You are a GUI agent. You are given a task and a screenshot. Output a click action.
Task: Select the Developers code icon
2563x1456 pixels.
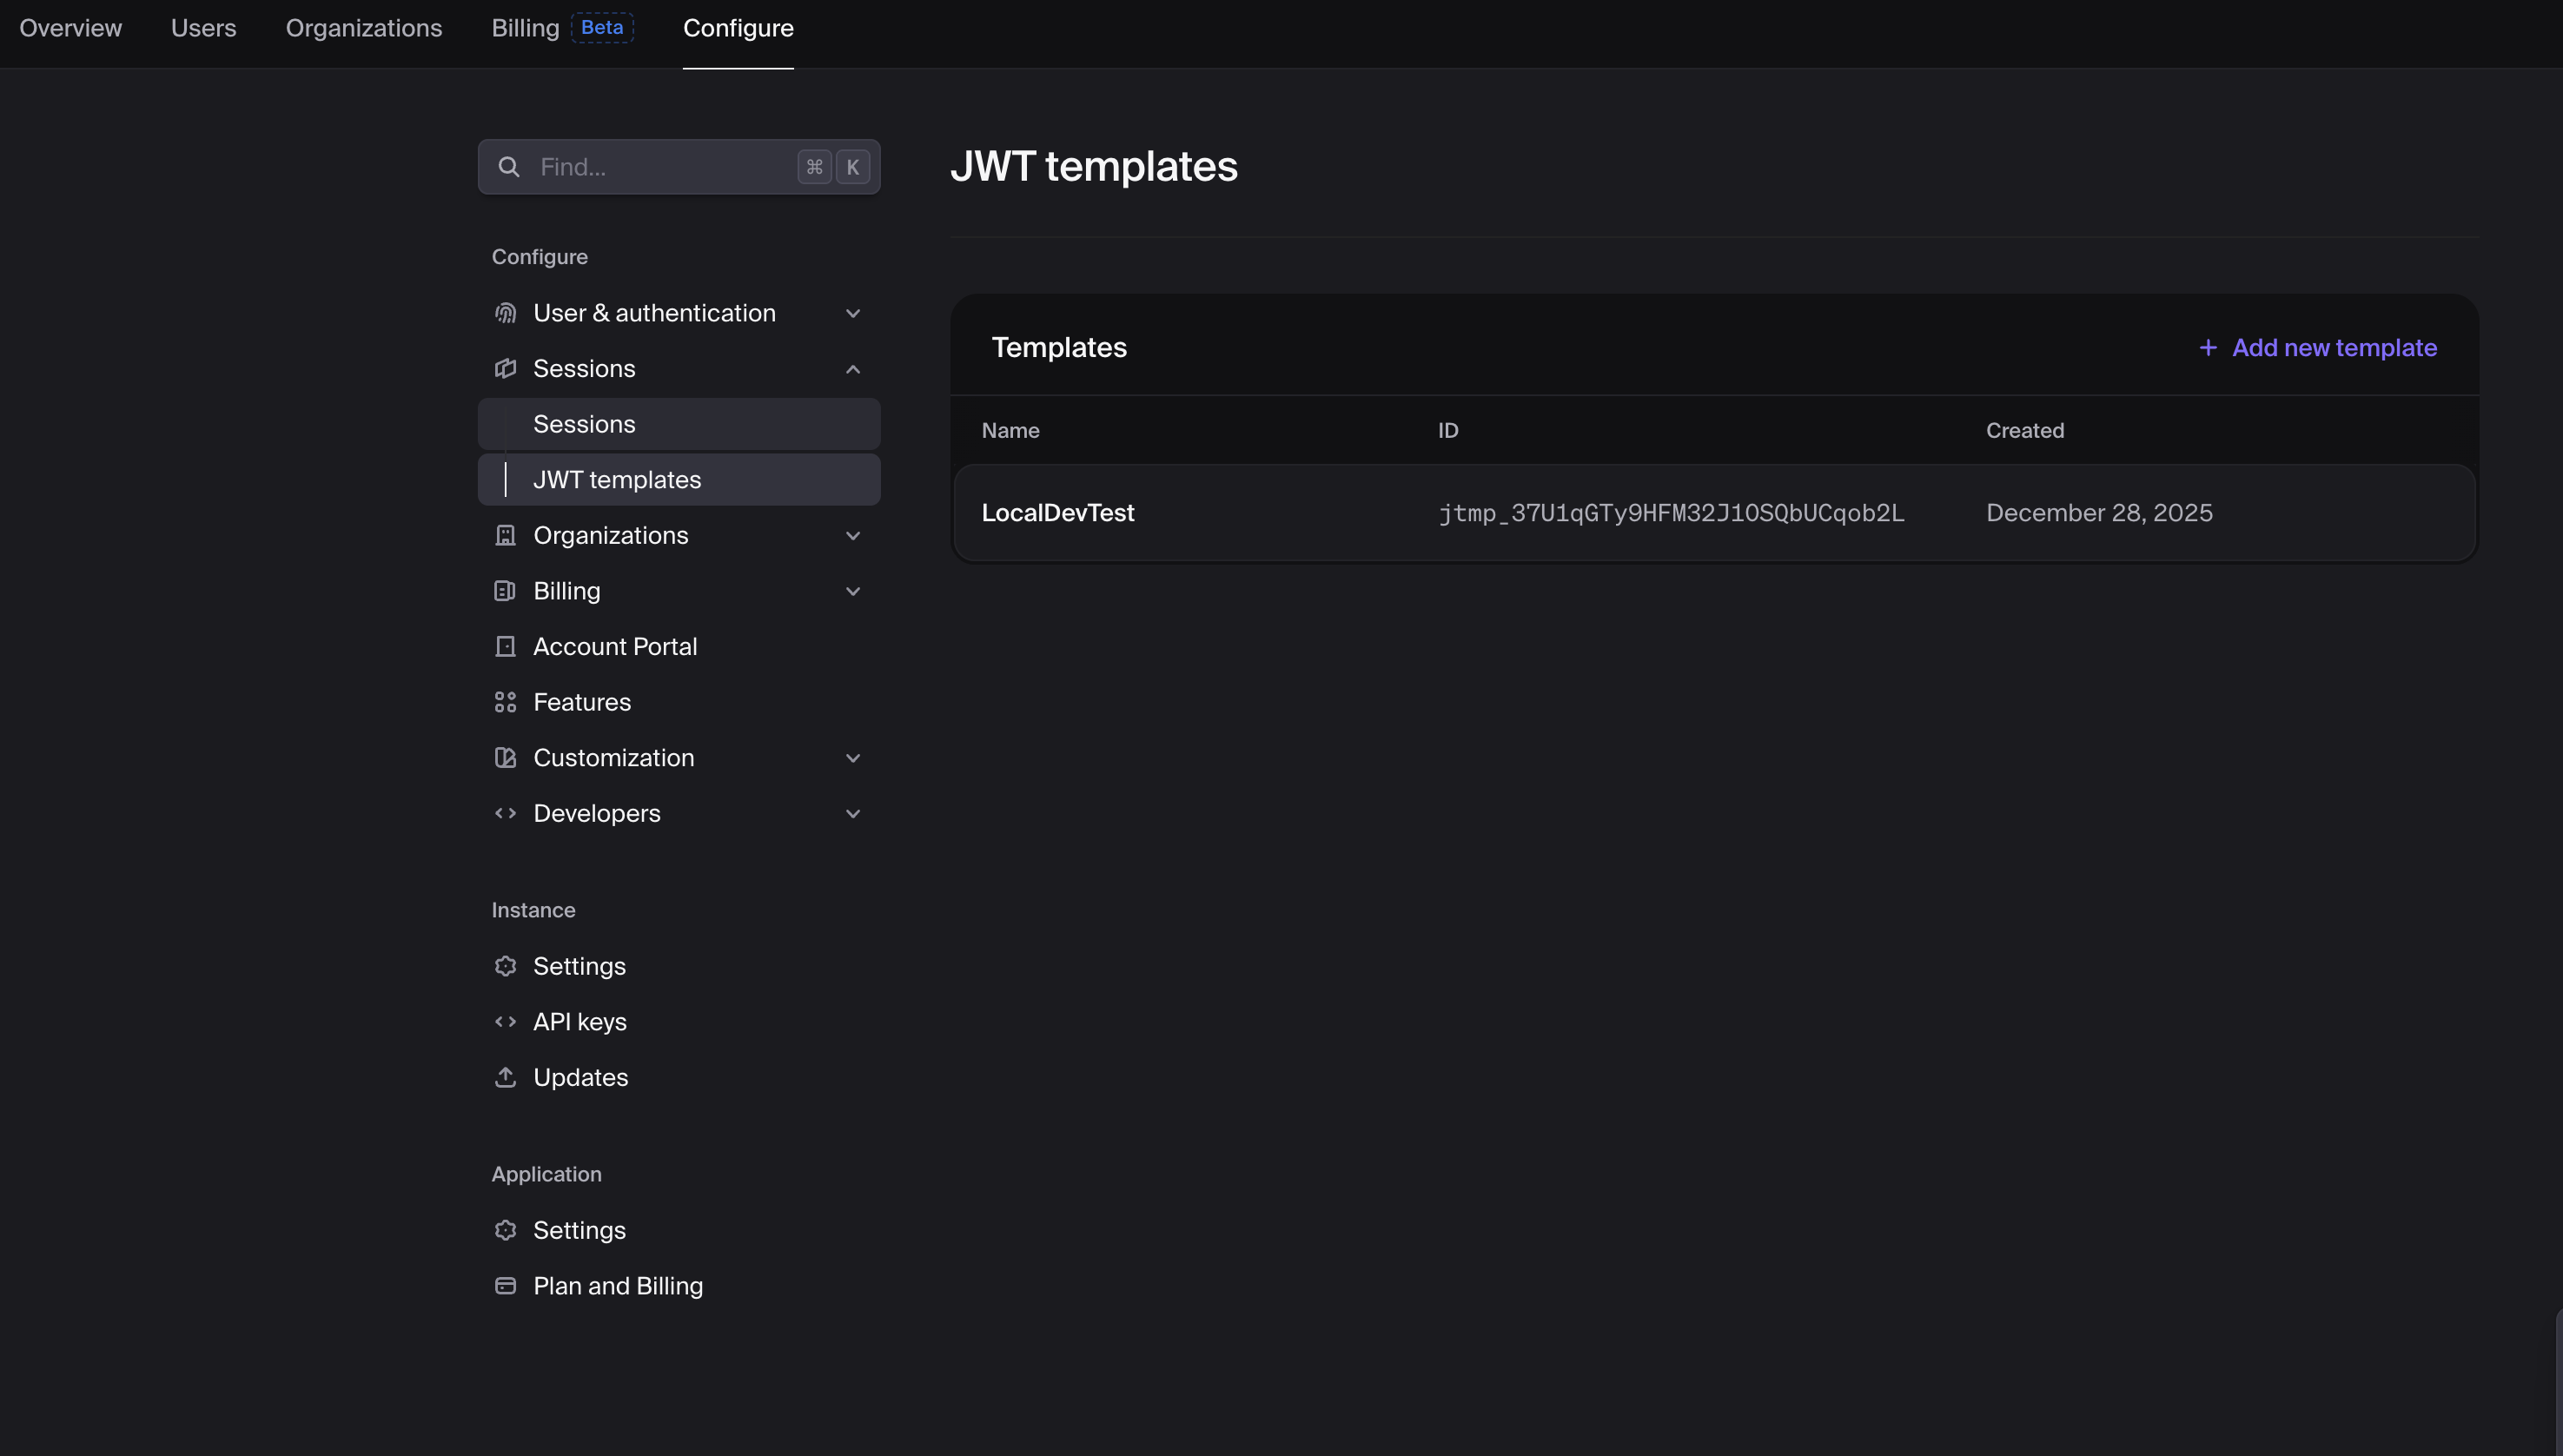coord(505,813)
